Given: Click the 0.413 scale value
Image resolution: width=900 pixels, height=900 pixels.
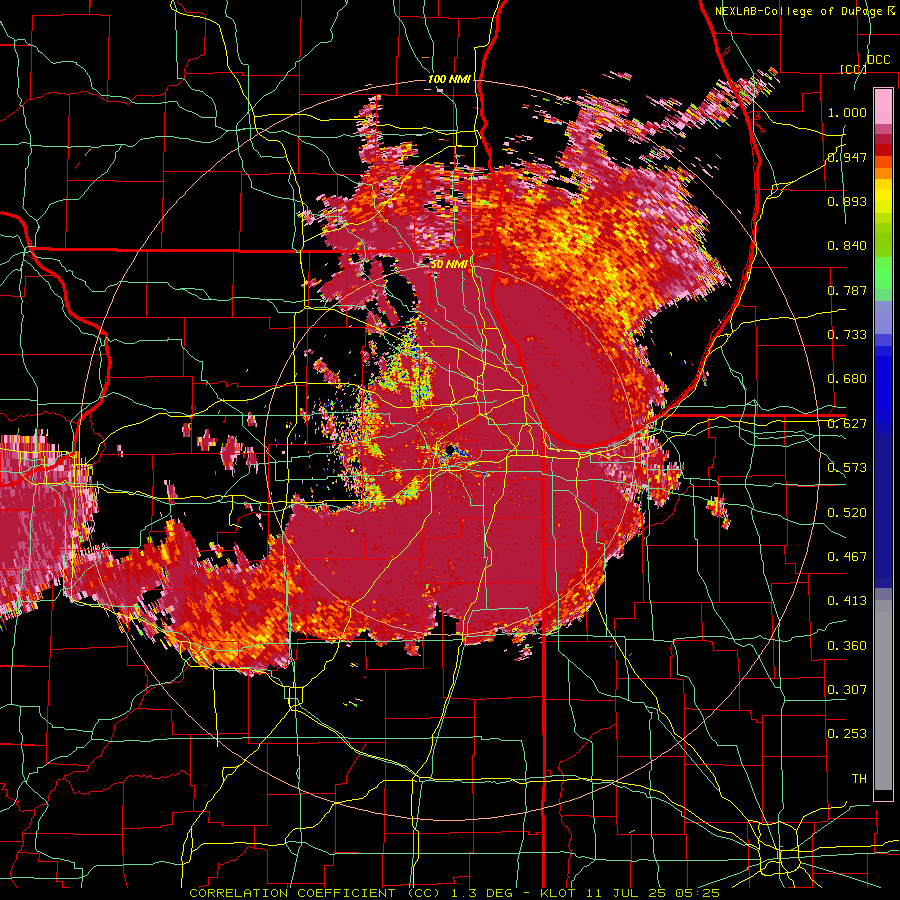Looking at the screenshot, I should (x=847, y=601).
